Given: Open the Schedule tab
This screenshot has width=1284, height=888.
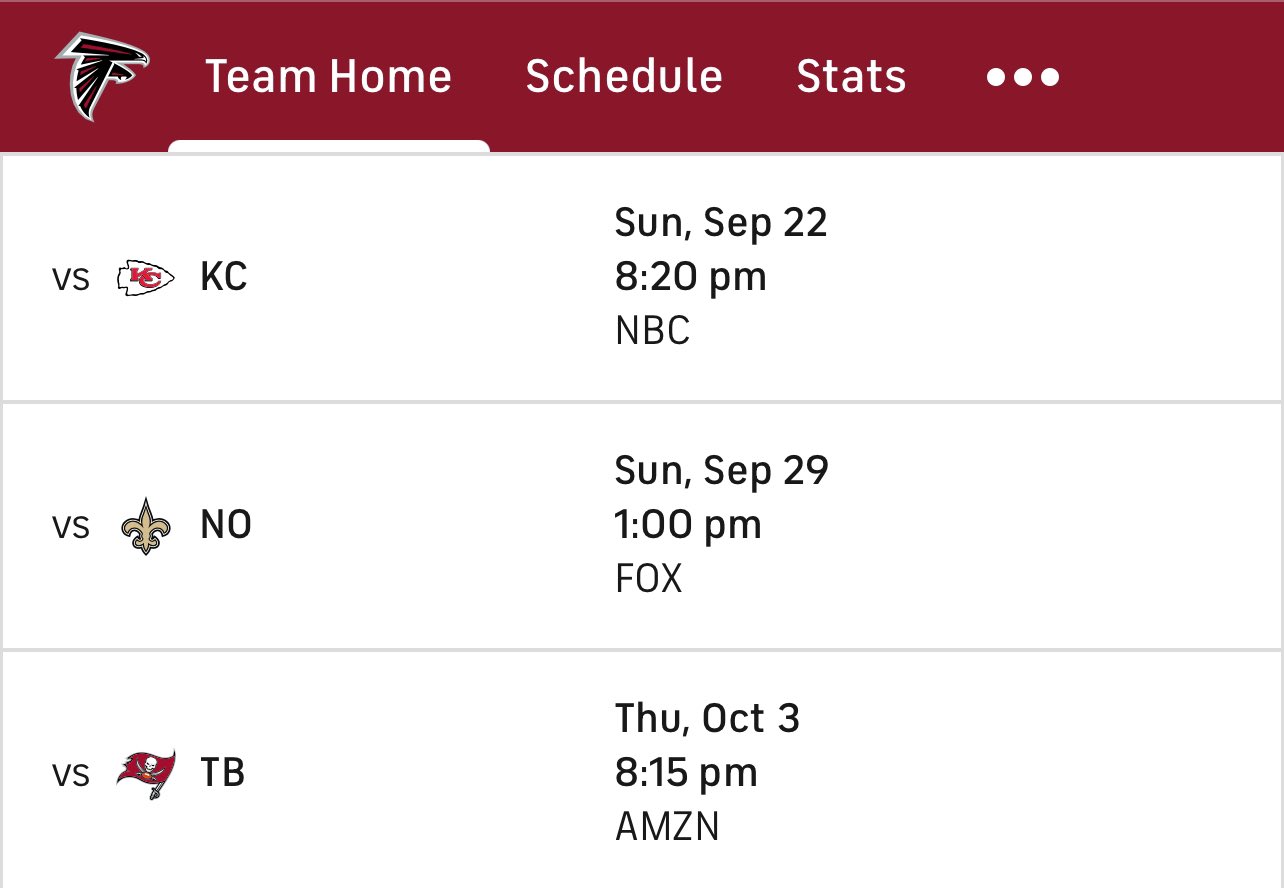Looking at the screenshot, I should click(x=624, y=76).
